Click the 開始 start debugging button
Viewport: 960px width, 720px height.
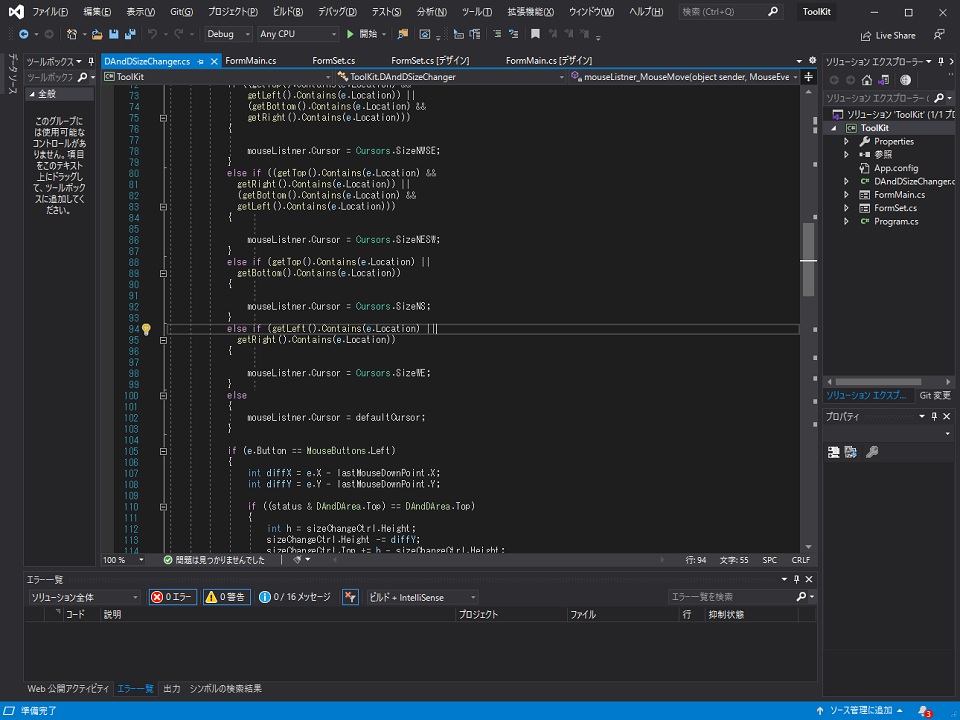(362, 34)
